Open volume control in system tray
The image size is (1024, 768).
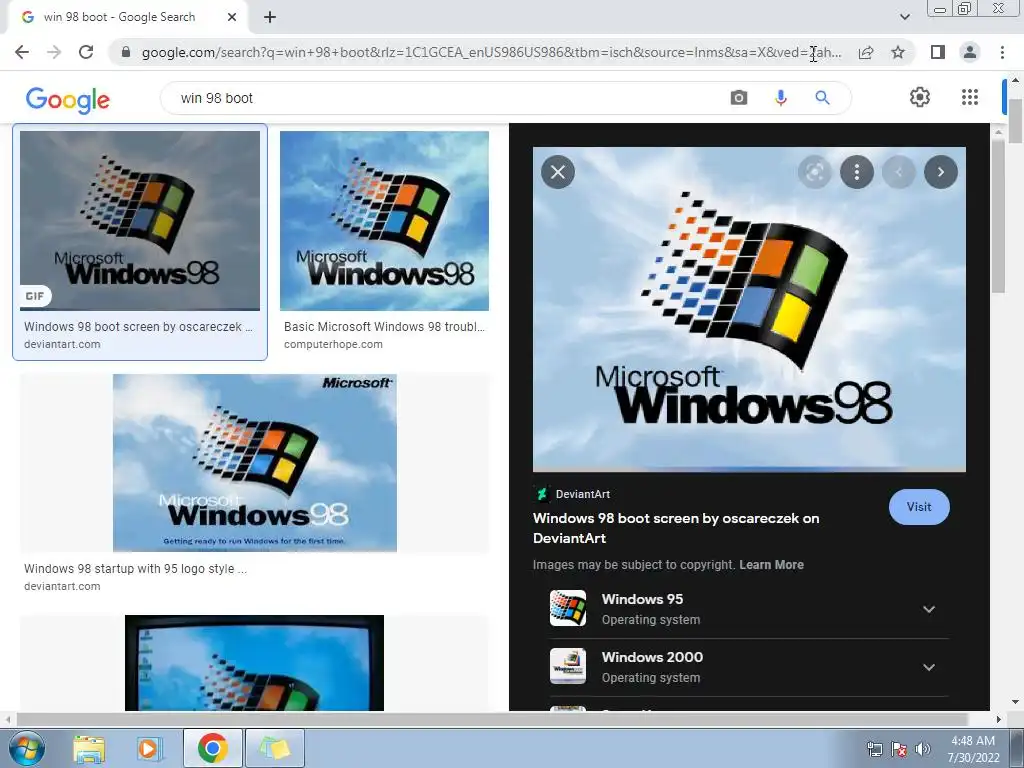pos(923,749)
